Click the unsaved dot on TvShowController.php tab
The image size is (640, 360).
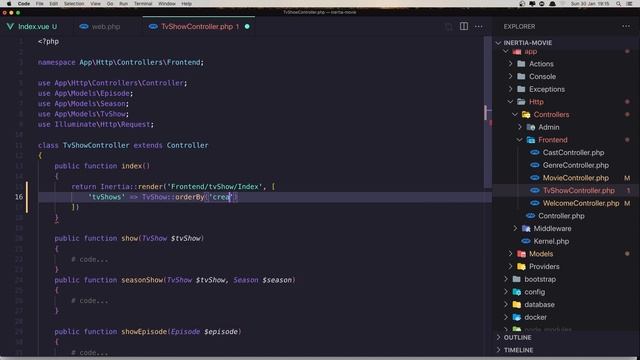247,27
